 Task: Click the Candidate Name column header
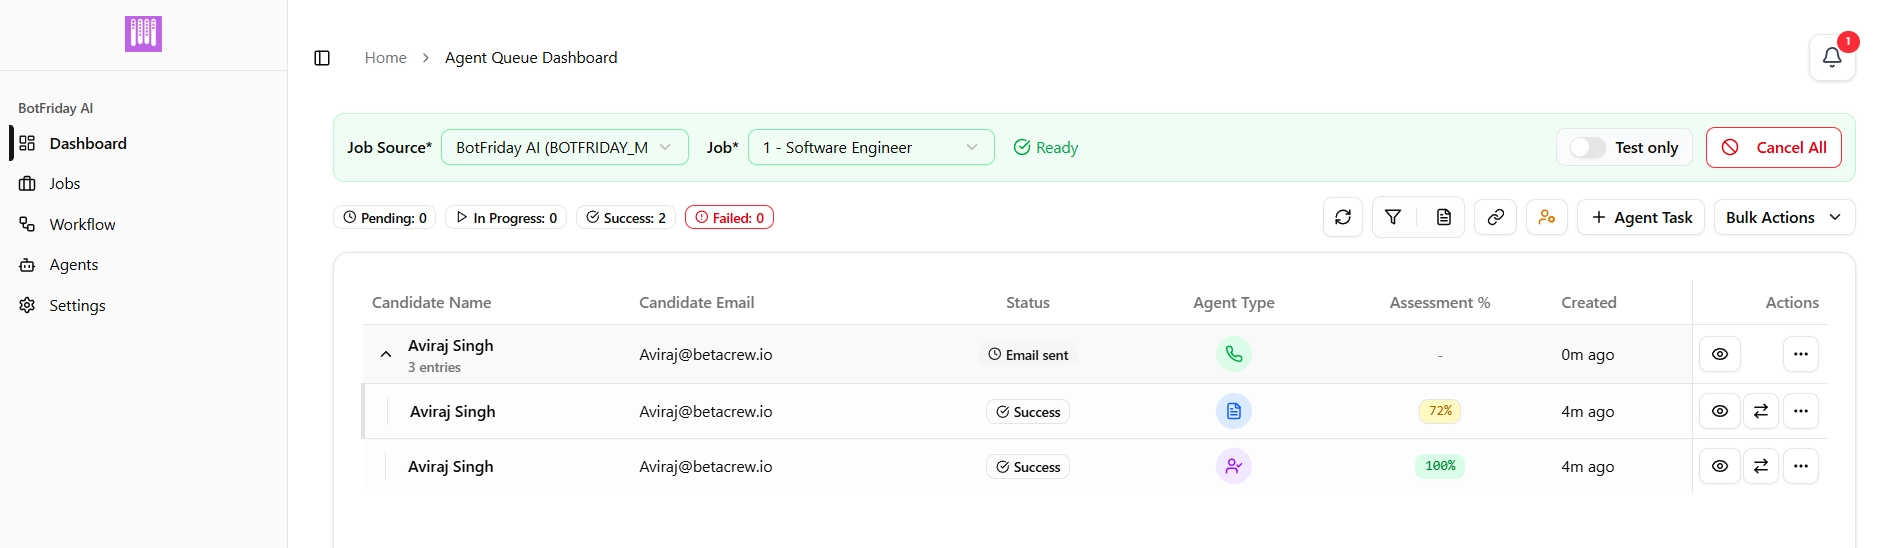432,302
